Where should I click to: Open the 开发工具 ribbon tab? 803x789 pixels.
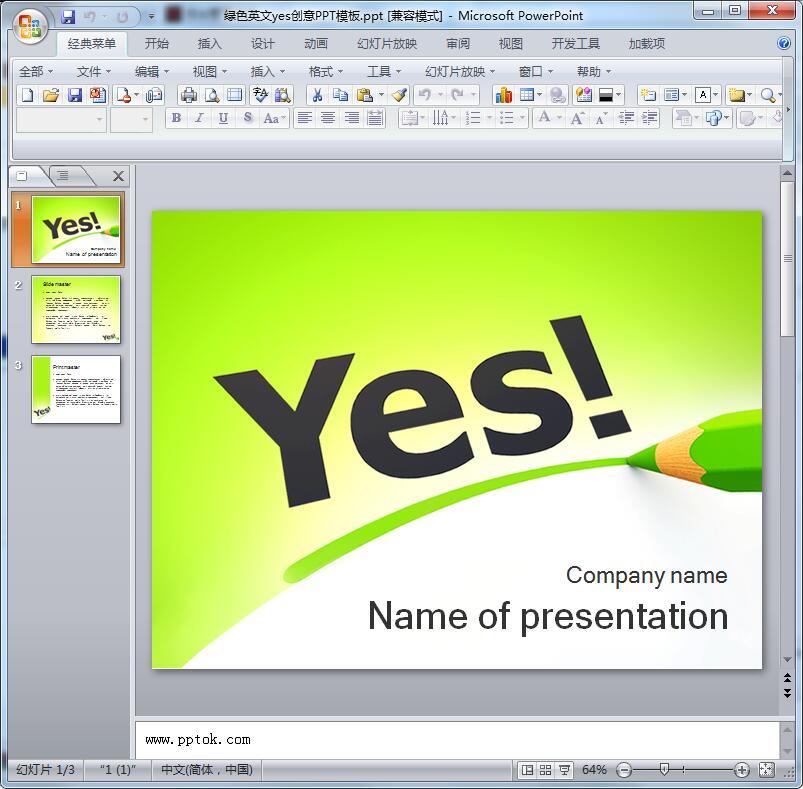click(576, 44)
